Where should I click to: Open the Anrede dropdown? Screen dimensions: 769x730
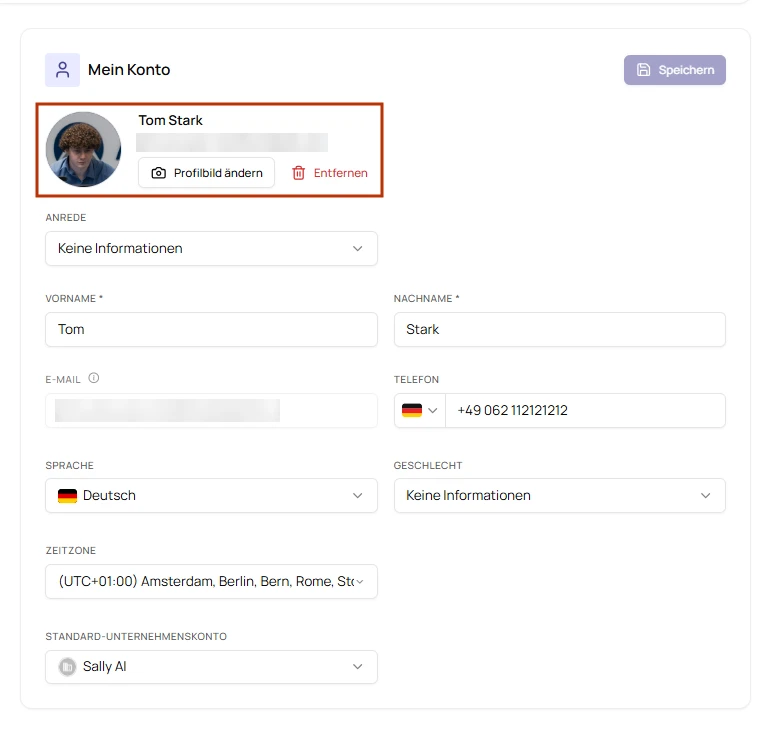click(x=211, y=248)
